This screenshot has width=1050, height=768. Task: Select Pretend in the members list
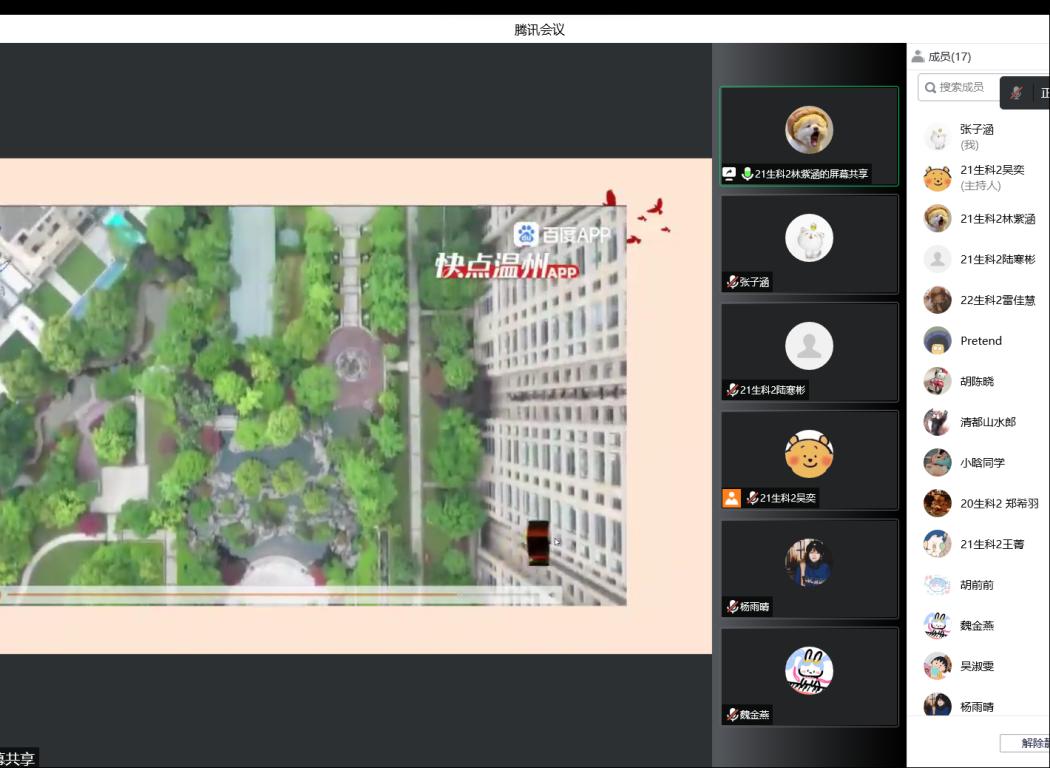[x=980, y=341]
